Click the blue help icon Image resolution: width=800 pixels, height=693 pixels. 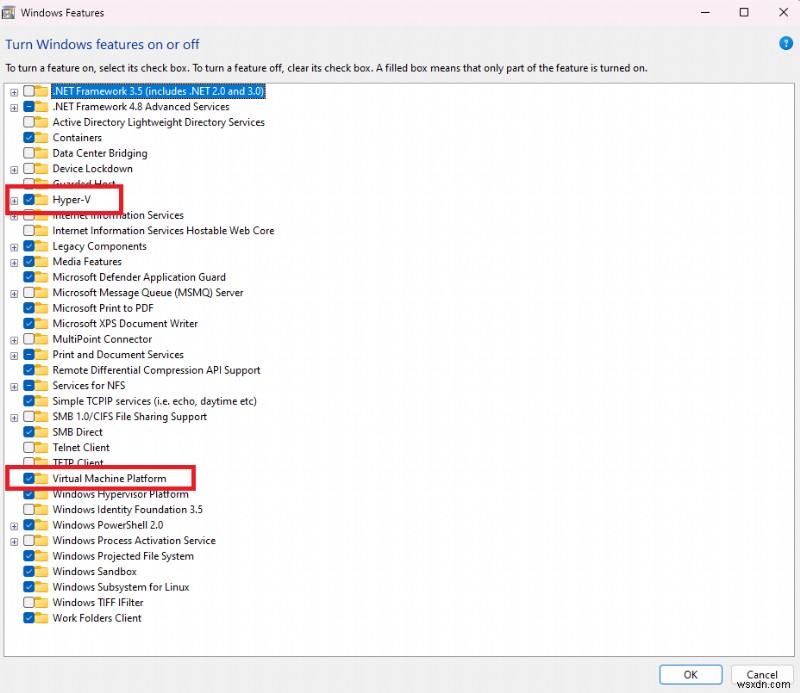coord(786,44)
